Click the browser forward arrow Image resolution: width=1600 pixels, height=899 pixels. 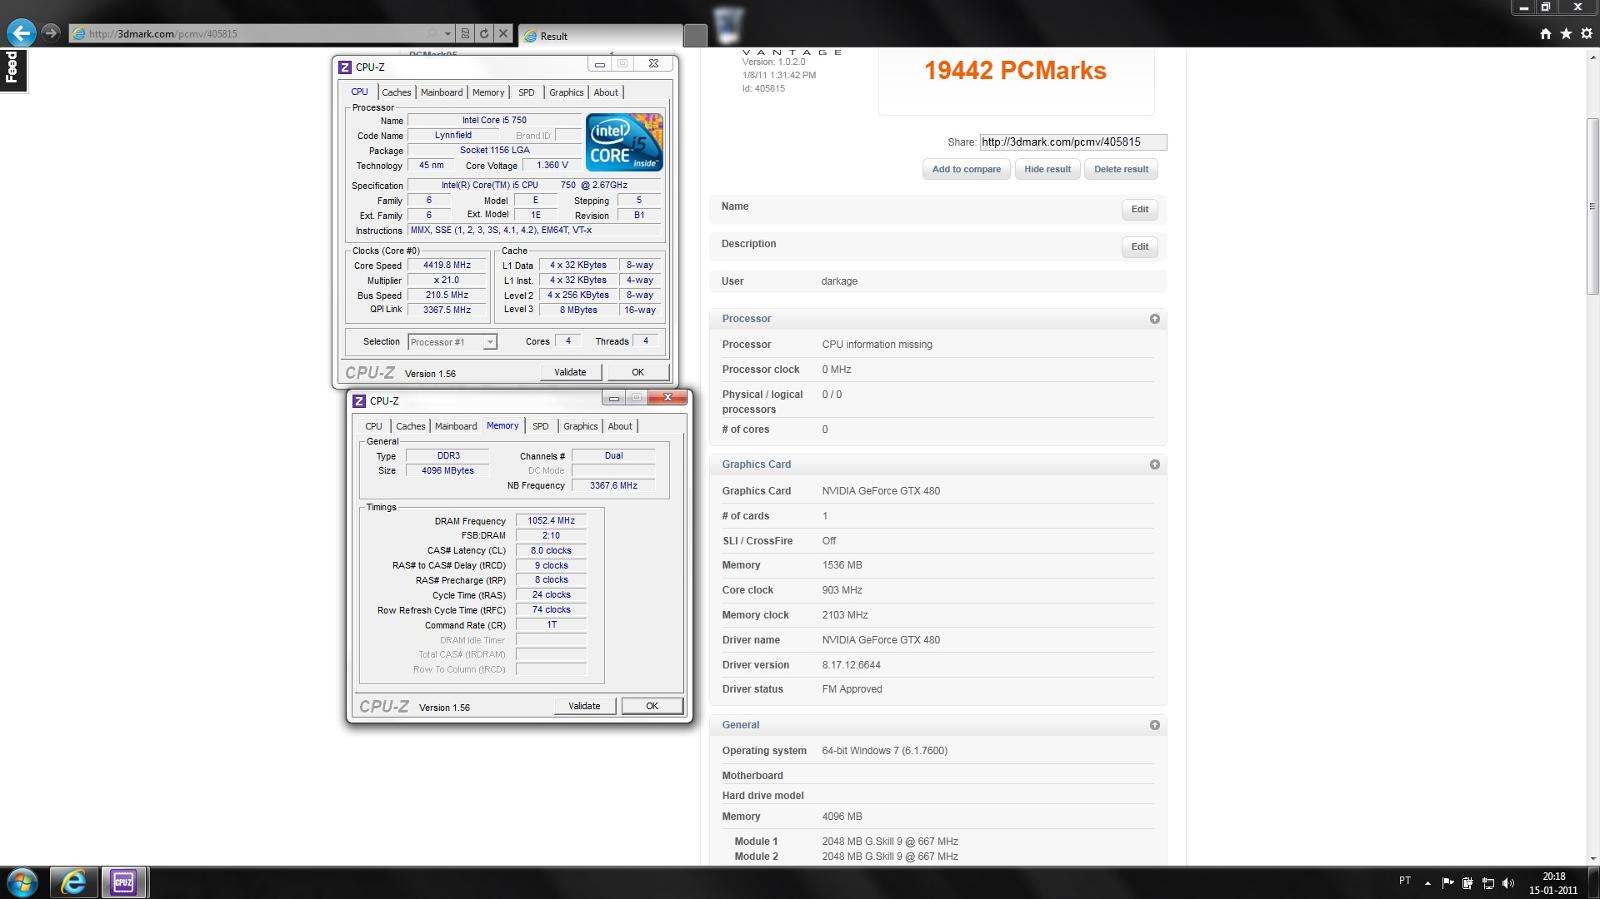click(51, 33)
